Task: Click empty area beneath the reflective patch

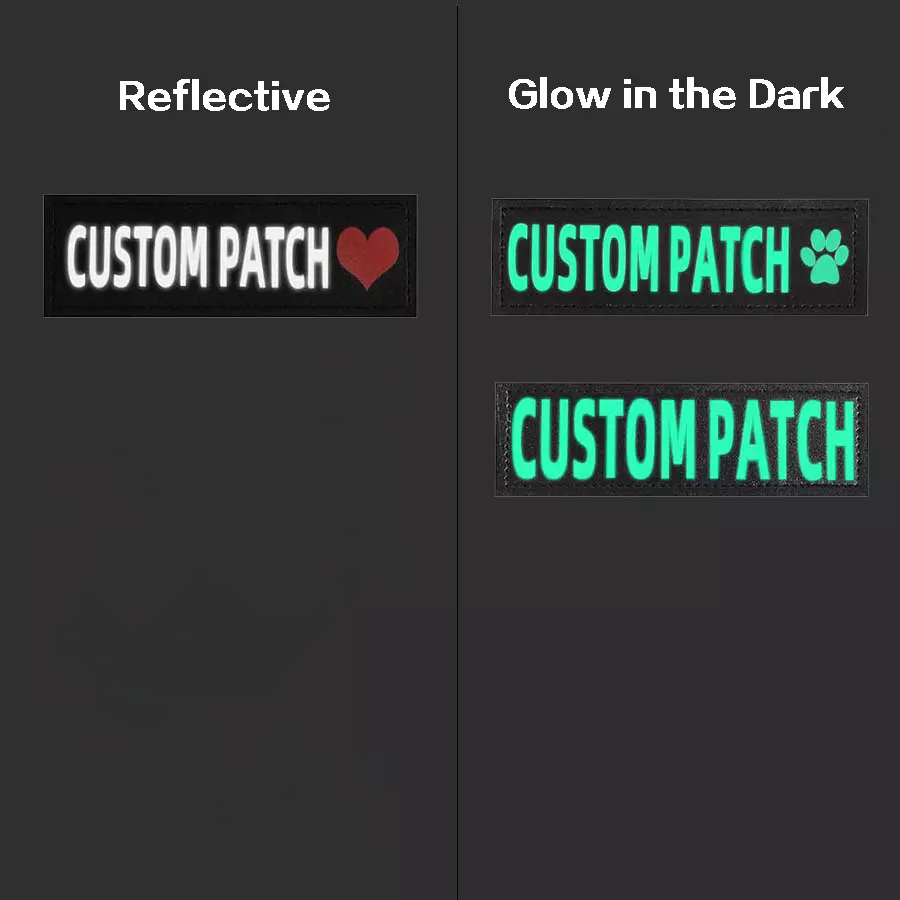Action: (230, 574)
